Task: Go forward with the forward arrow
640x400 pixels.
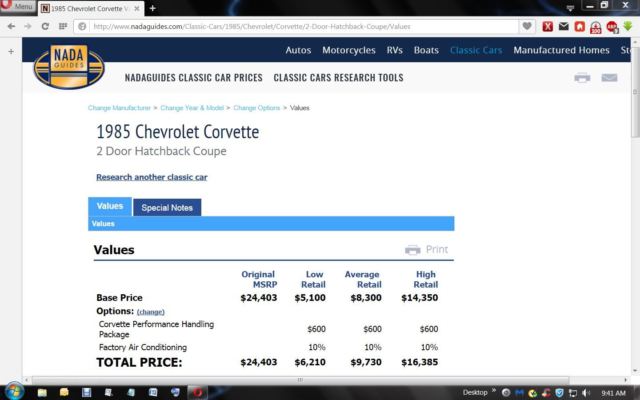Action: pyautogui.click(x=28, y=27)
